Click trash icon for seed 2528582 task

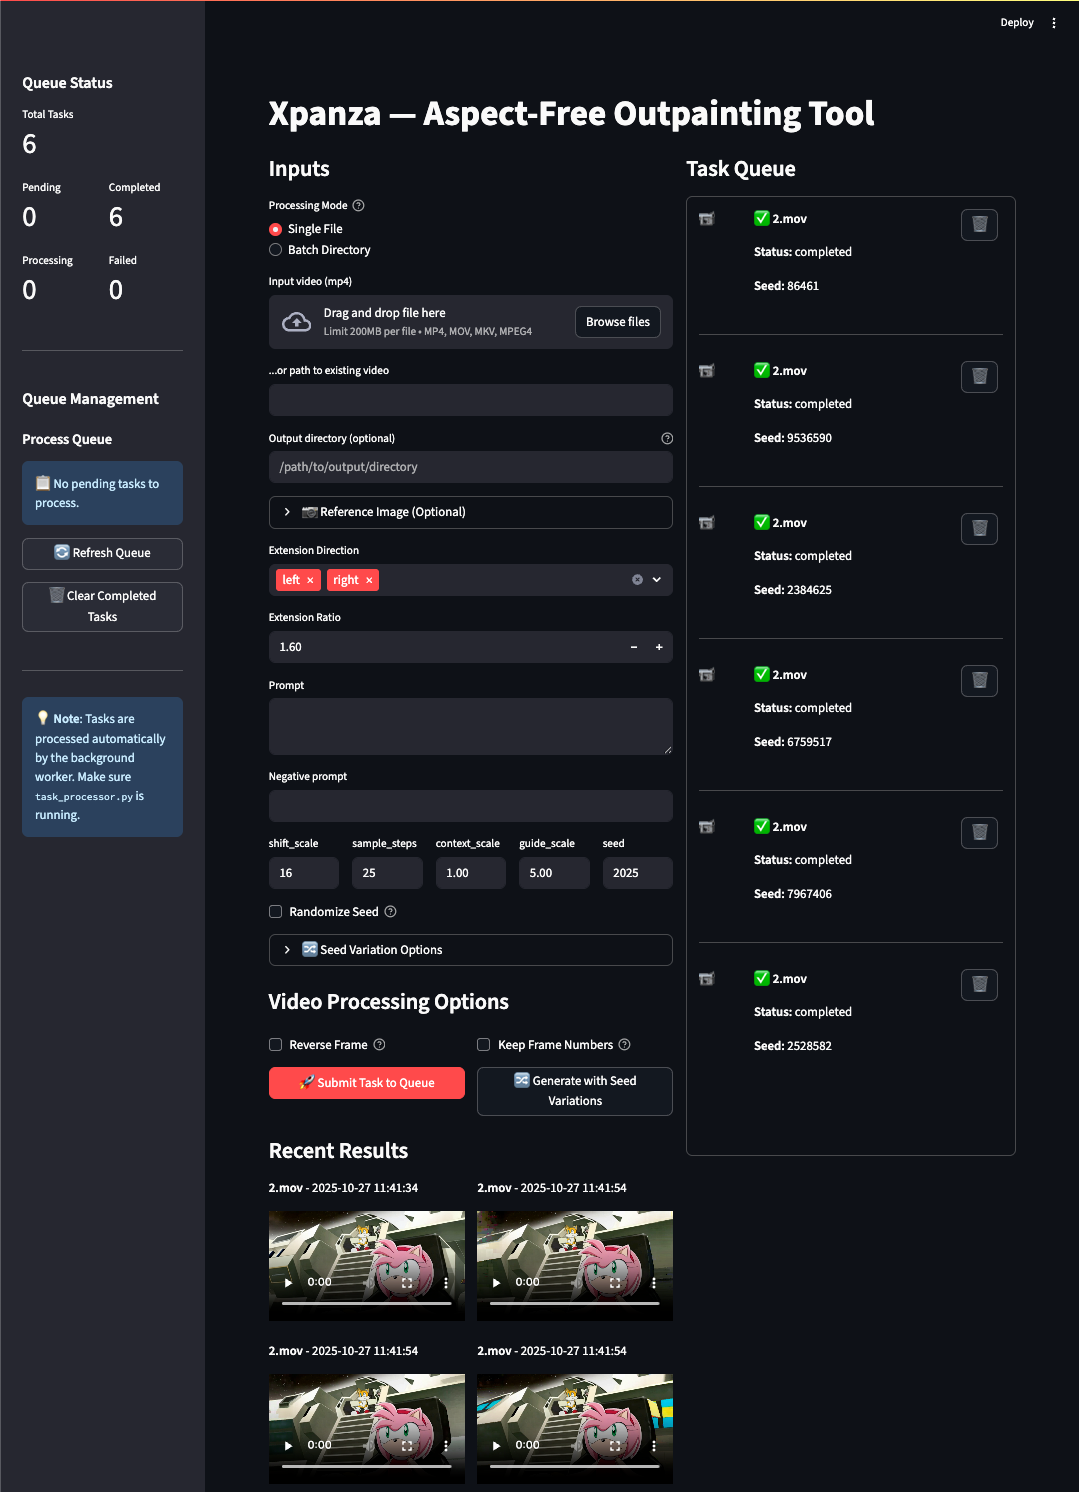tap(979, 985)
